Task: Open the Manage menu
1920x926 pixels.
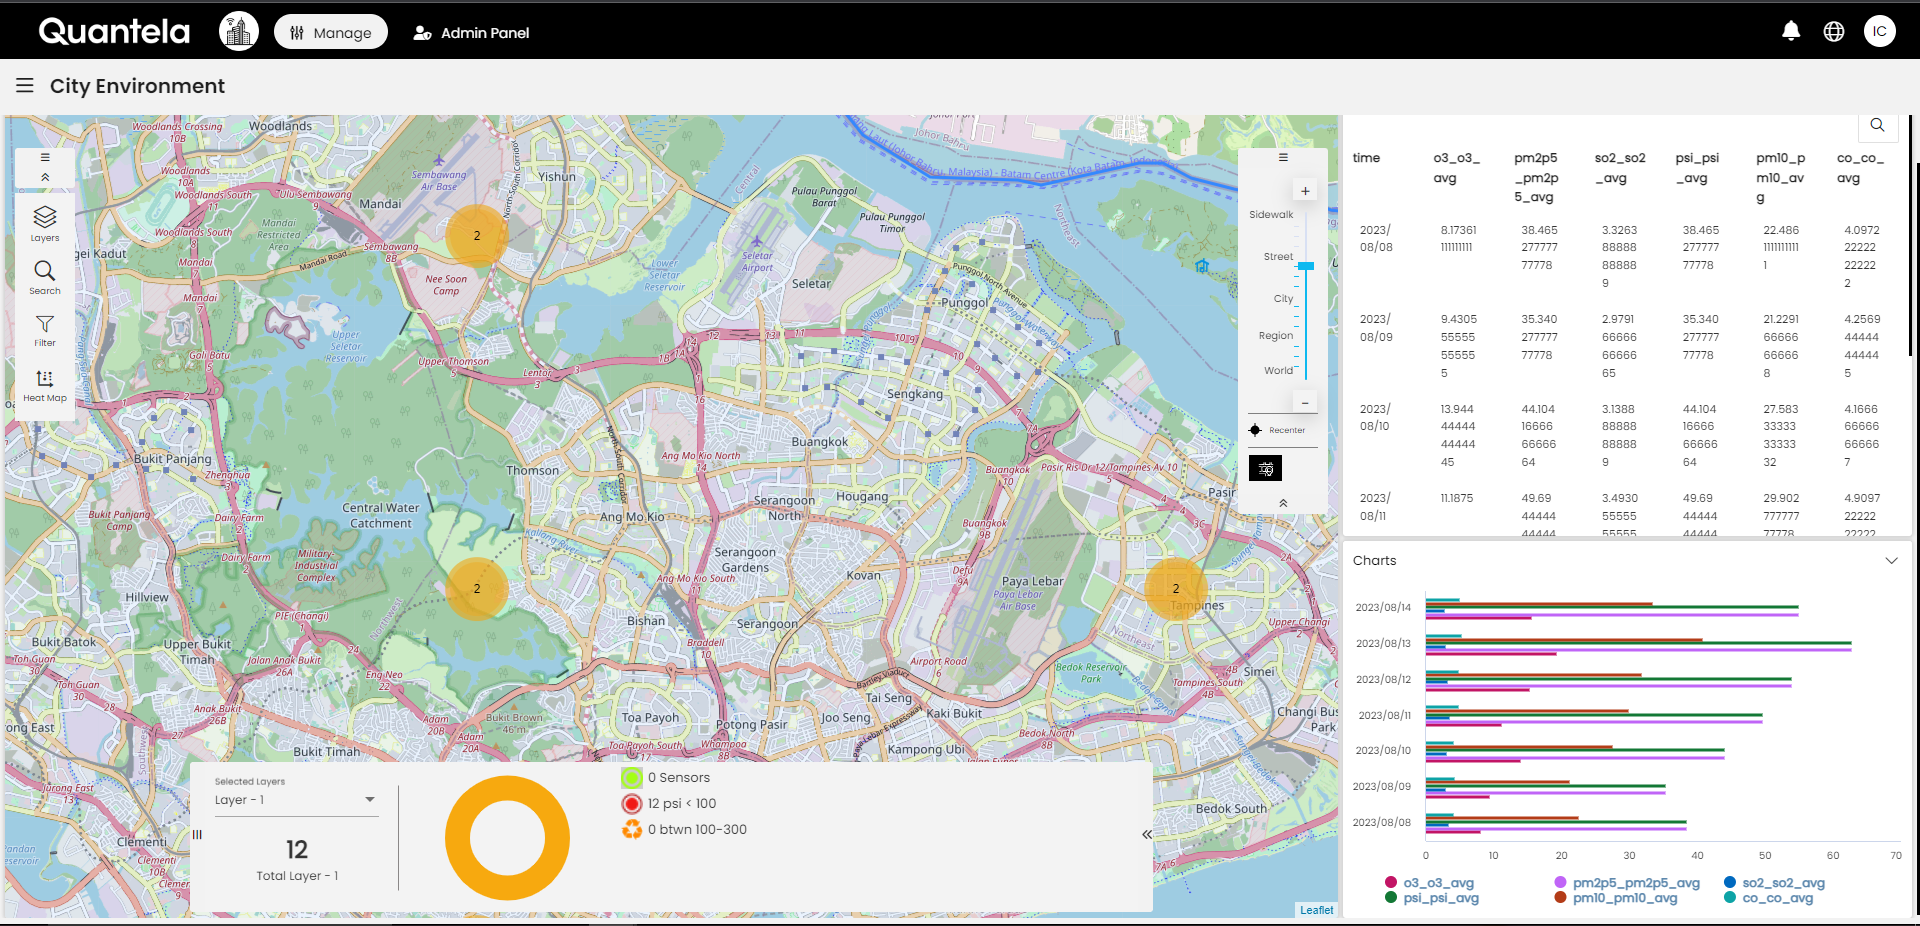Action: (x=331, y=32)
